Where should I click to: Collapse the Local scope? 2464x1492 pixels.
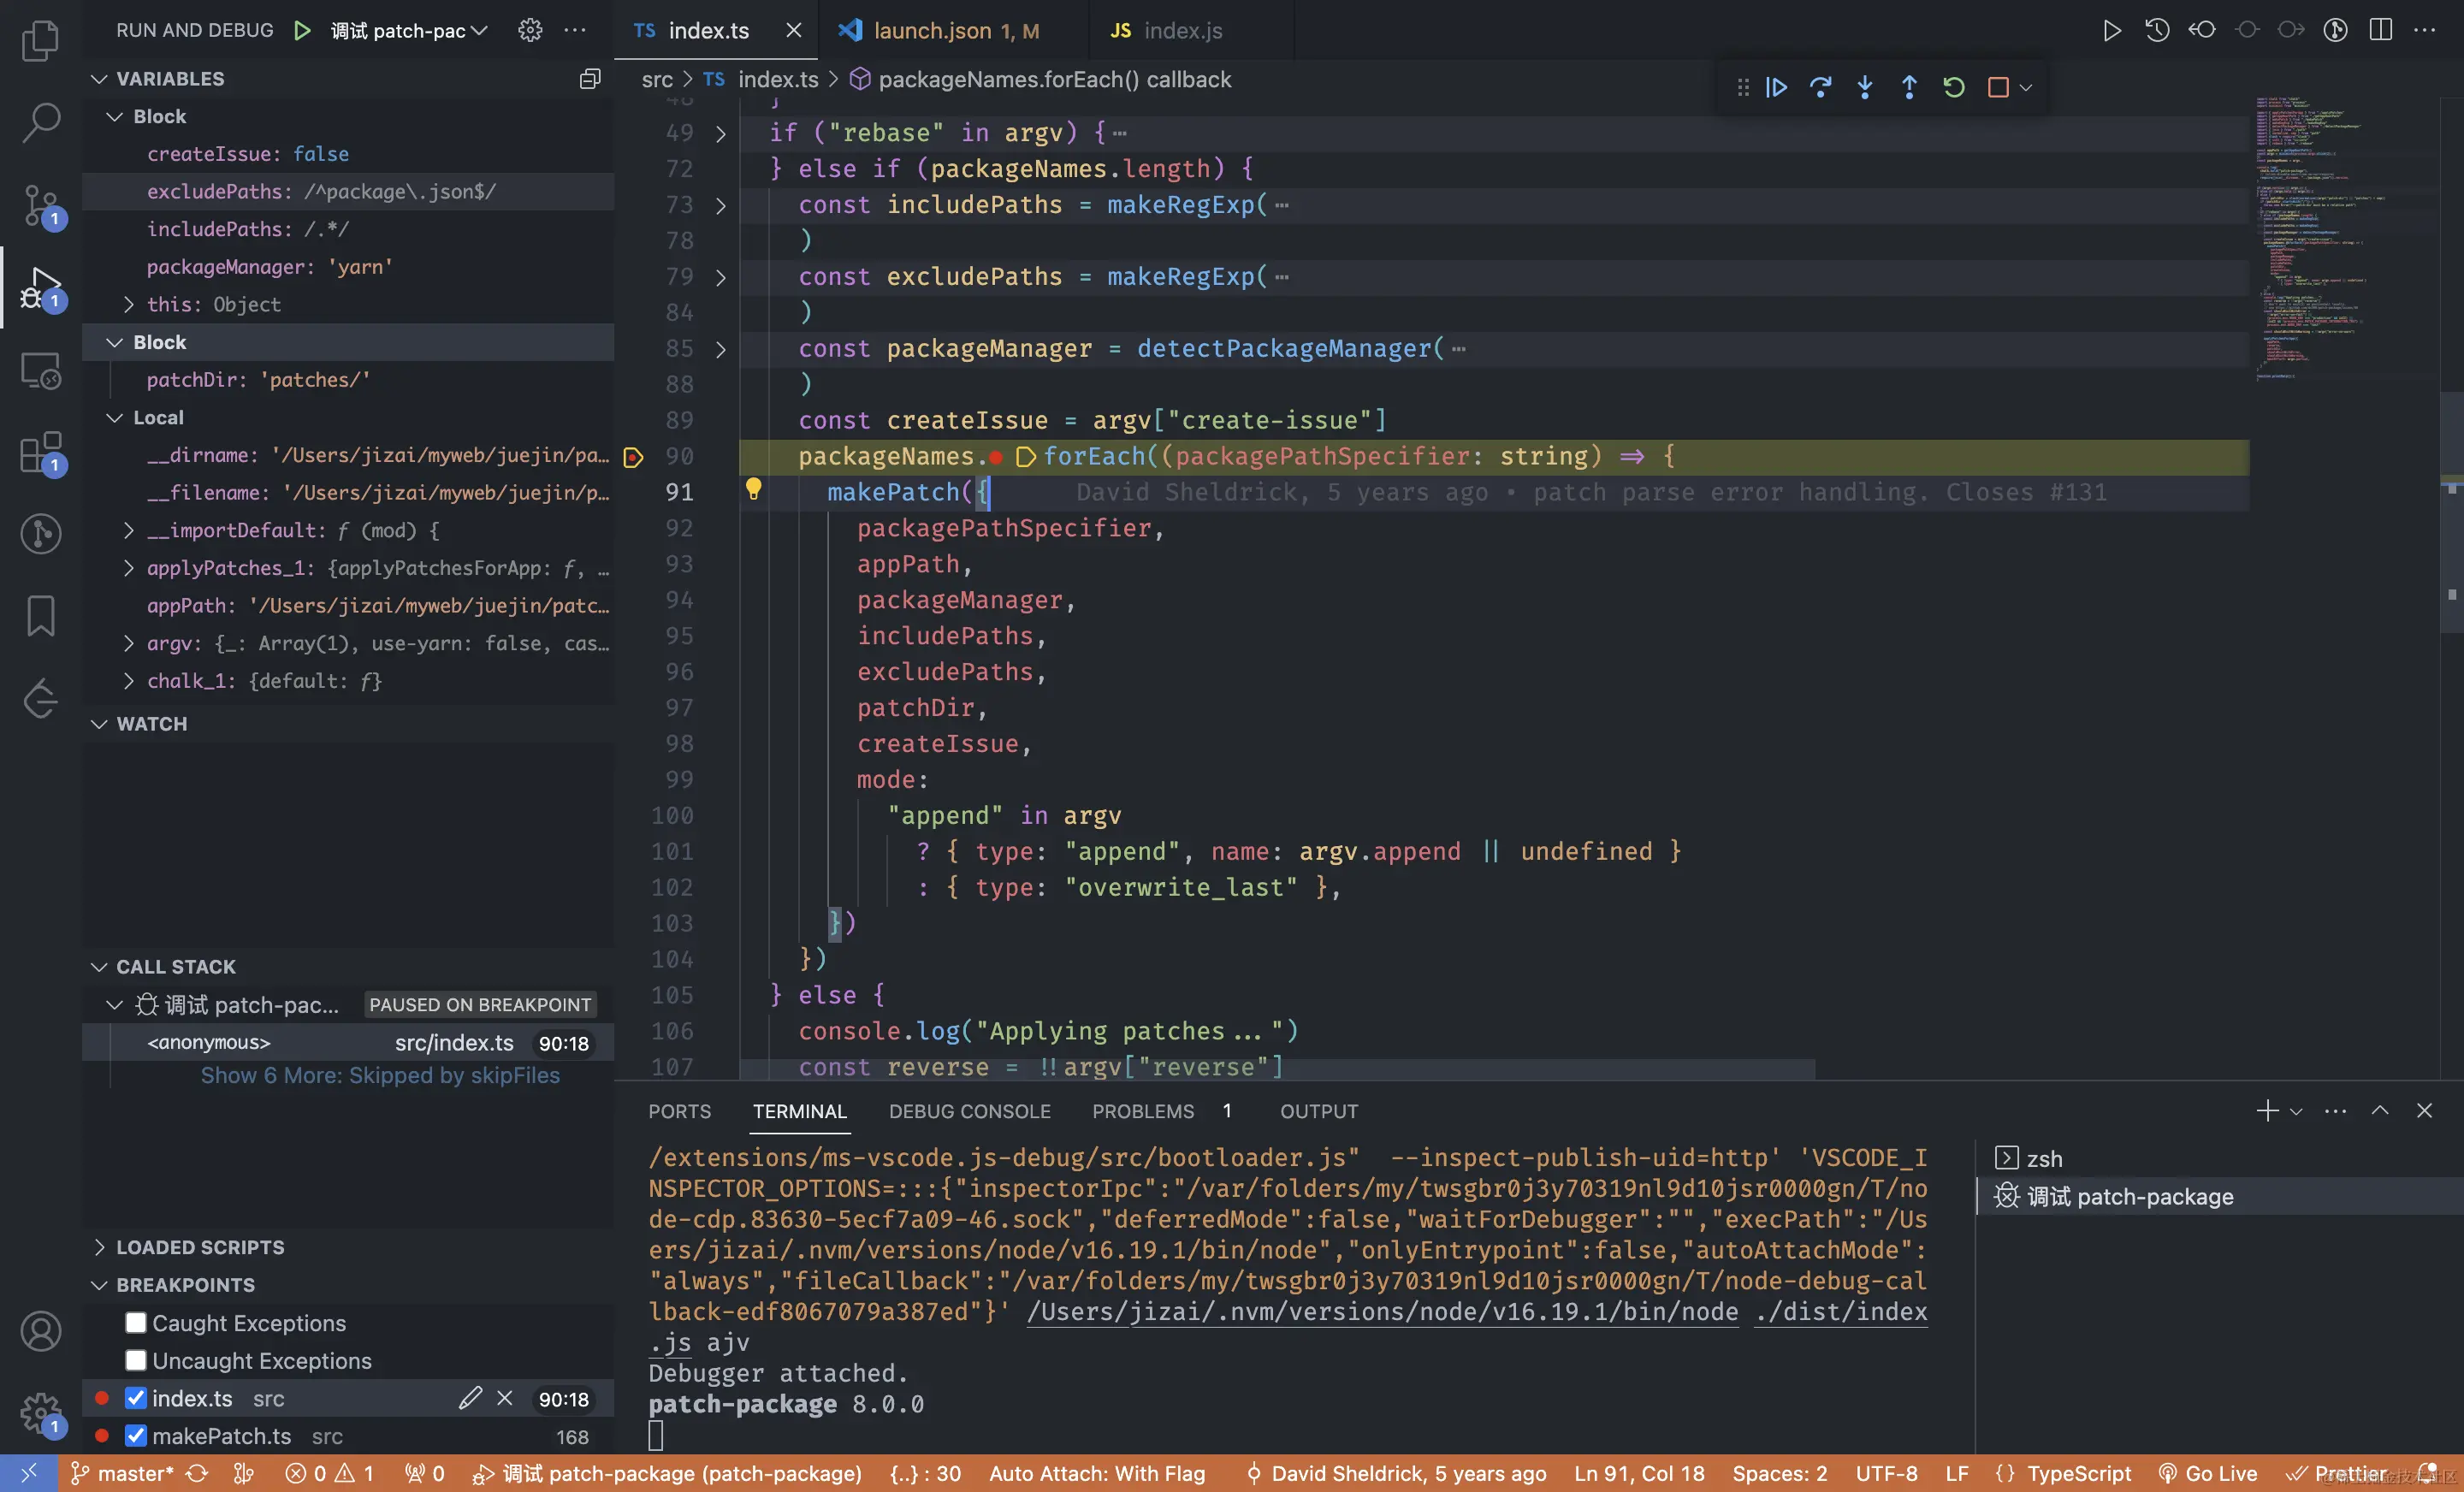pyautogui.click(x=115, y=418)
